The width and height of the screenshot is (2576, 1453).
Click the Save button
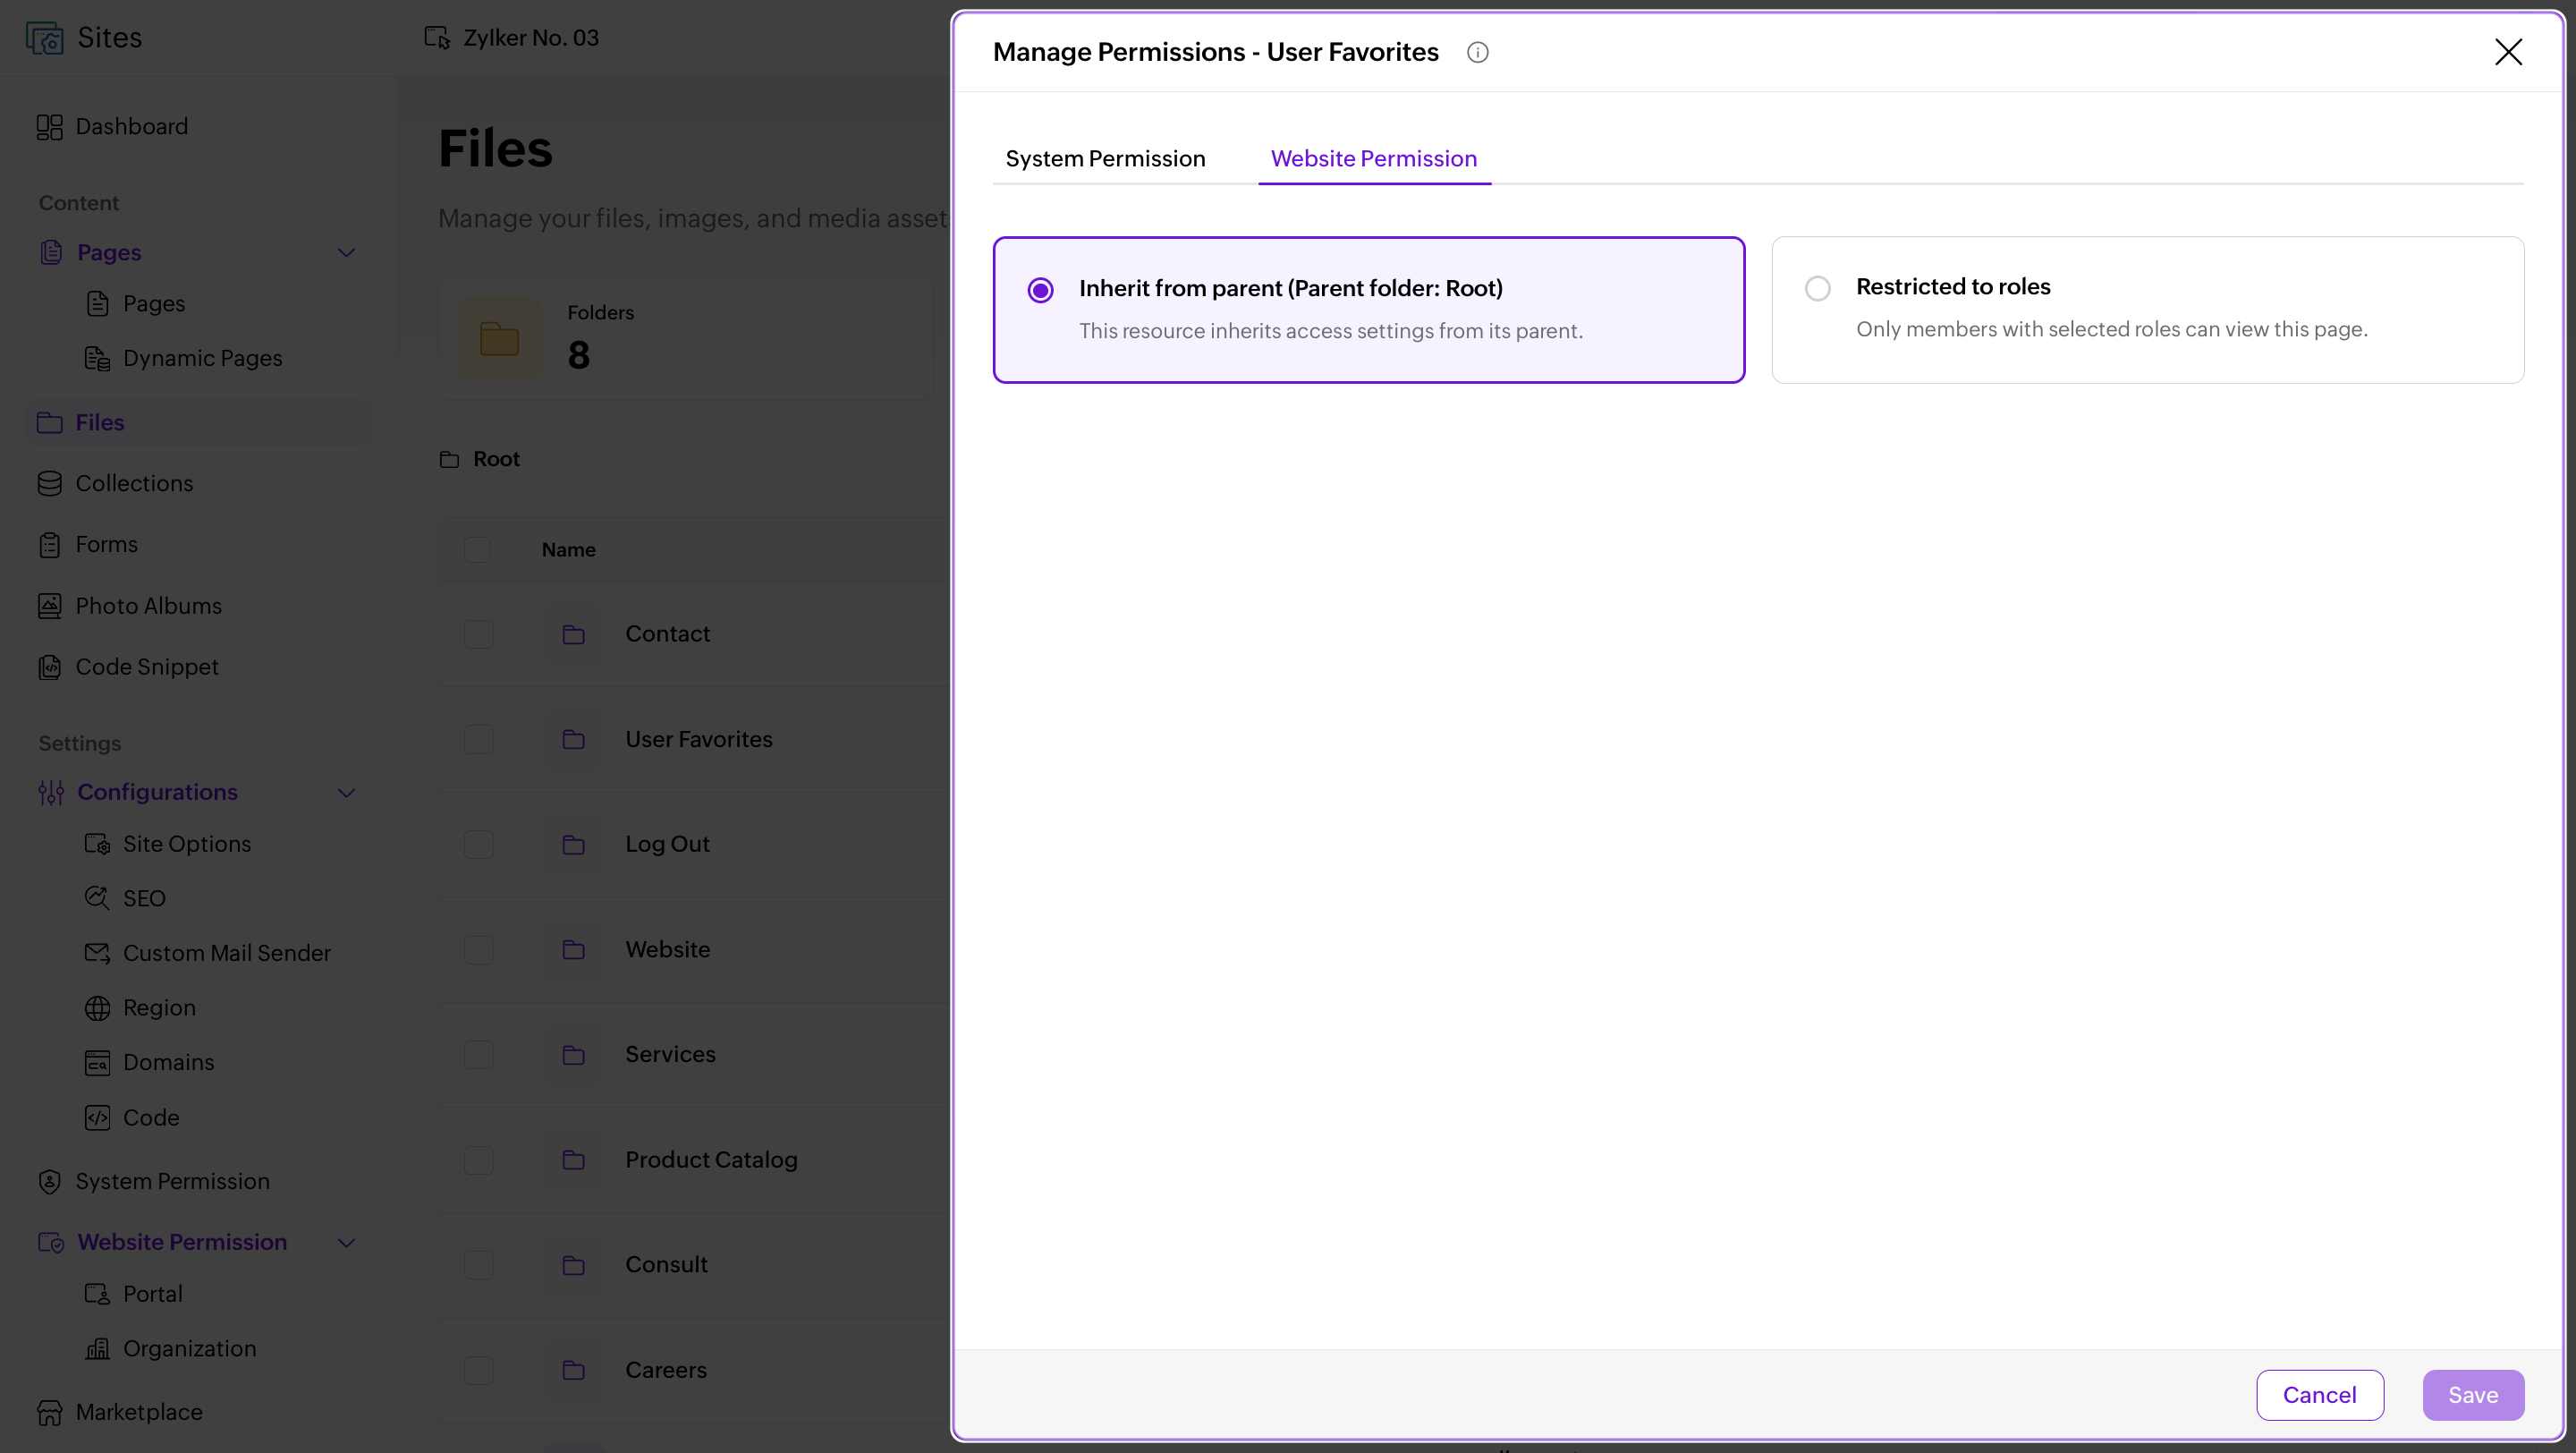tap(2472, 1395)
